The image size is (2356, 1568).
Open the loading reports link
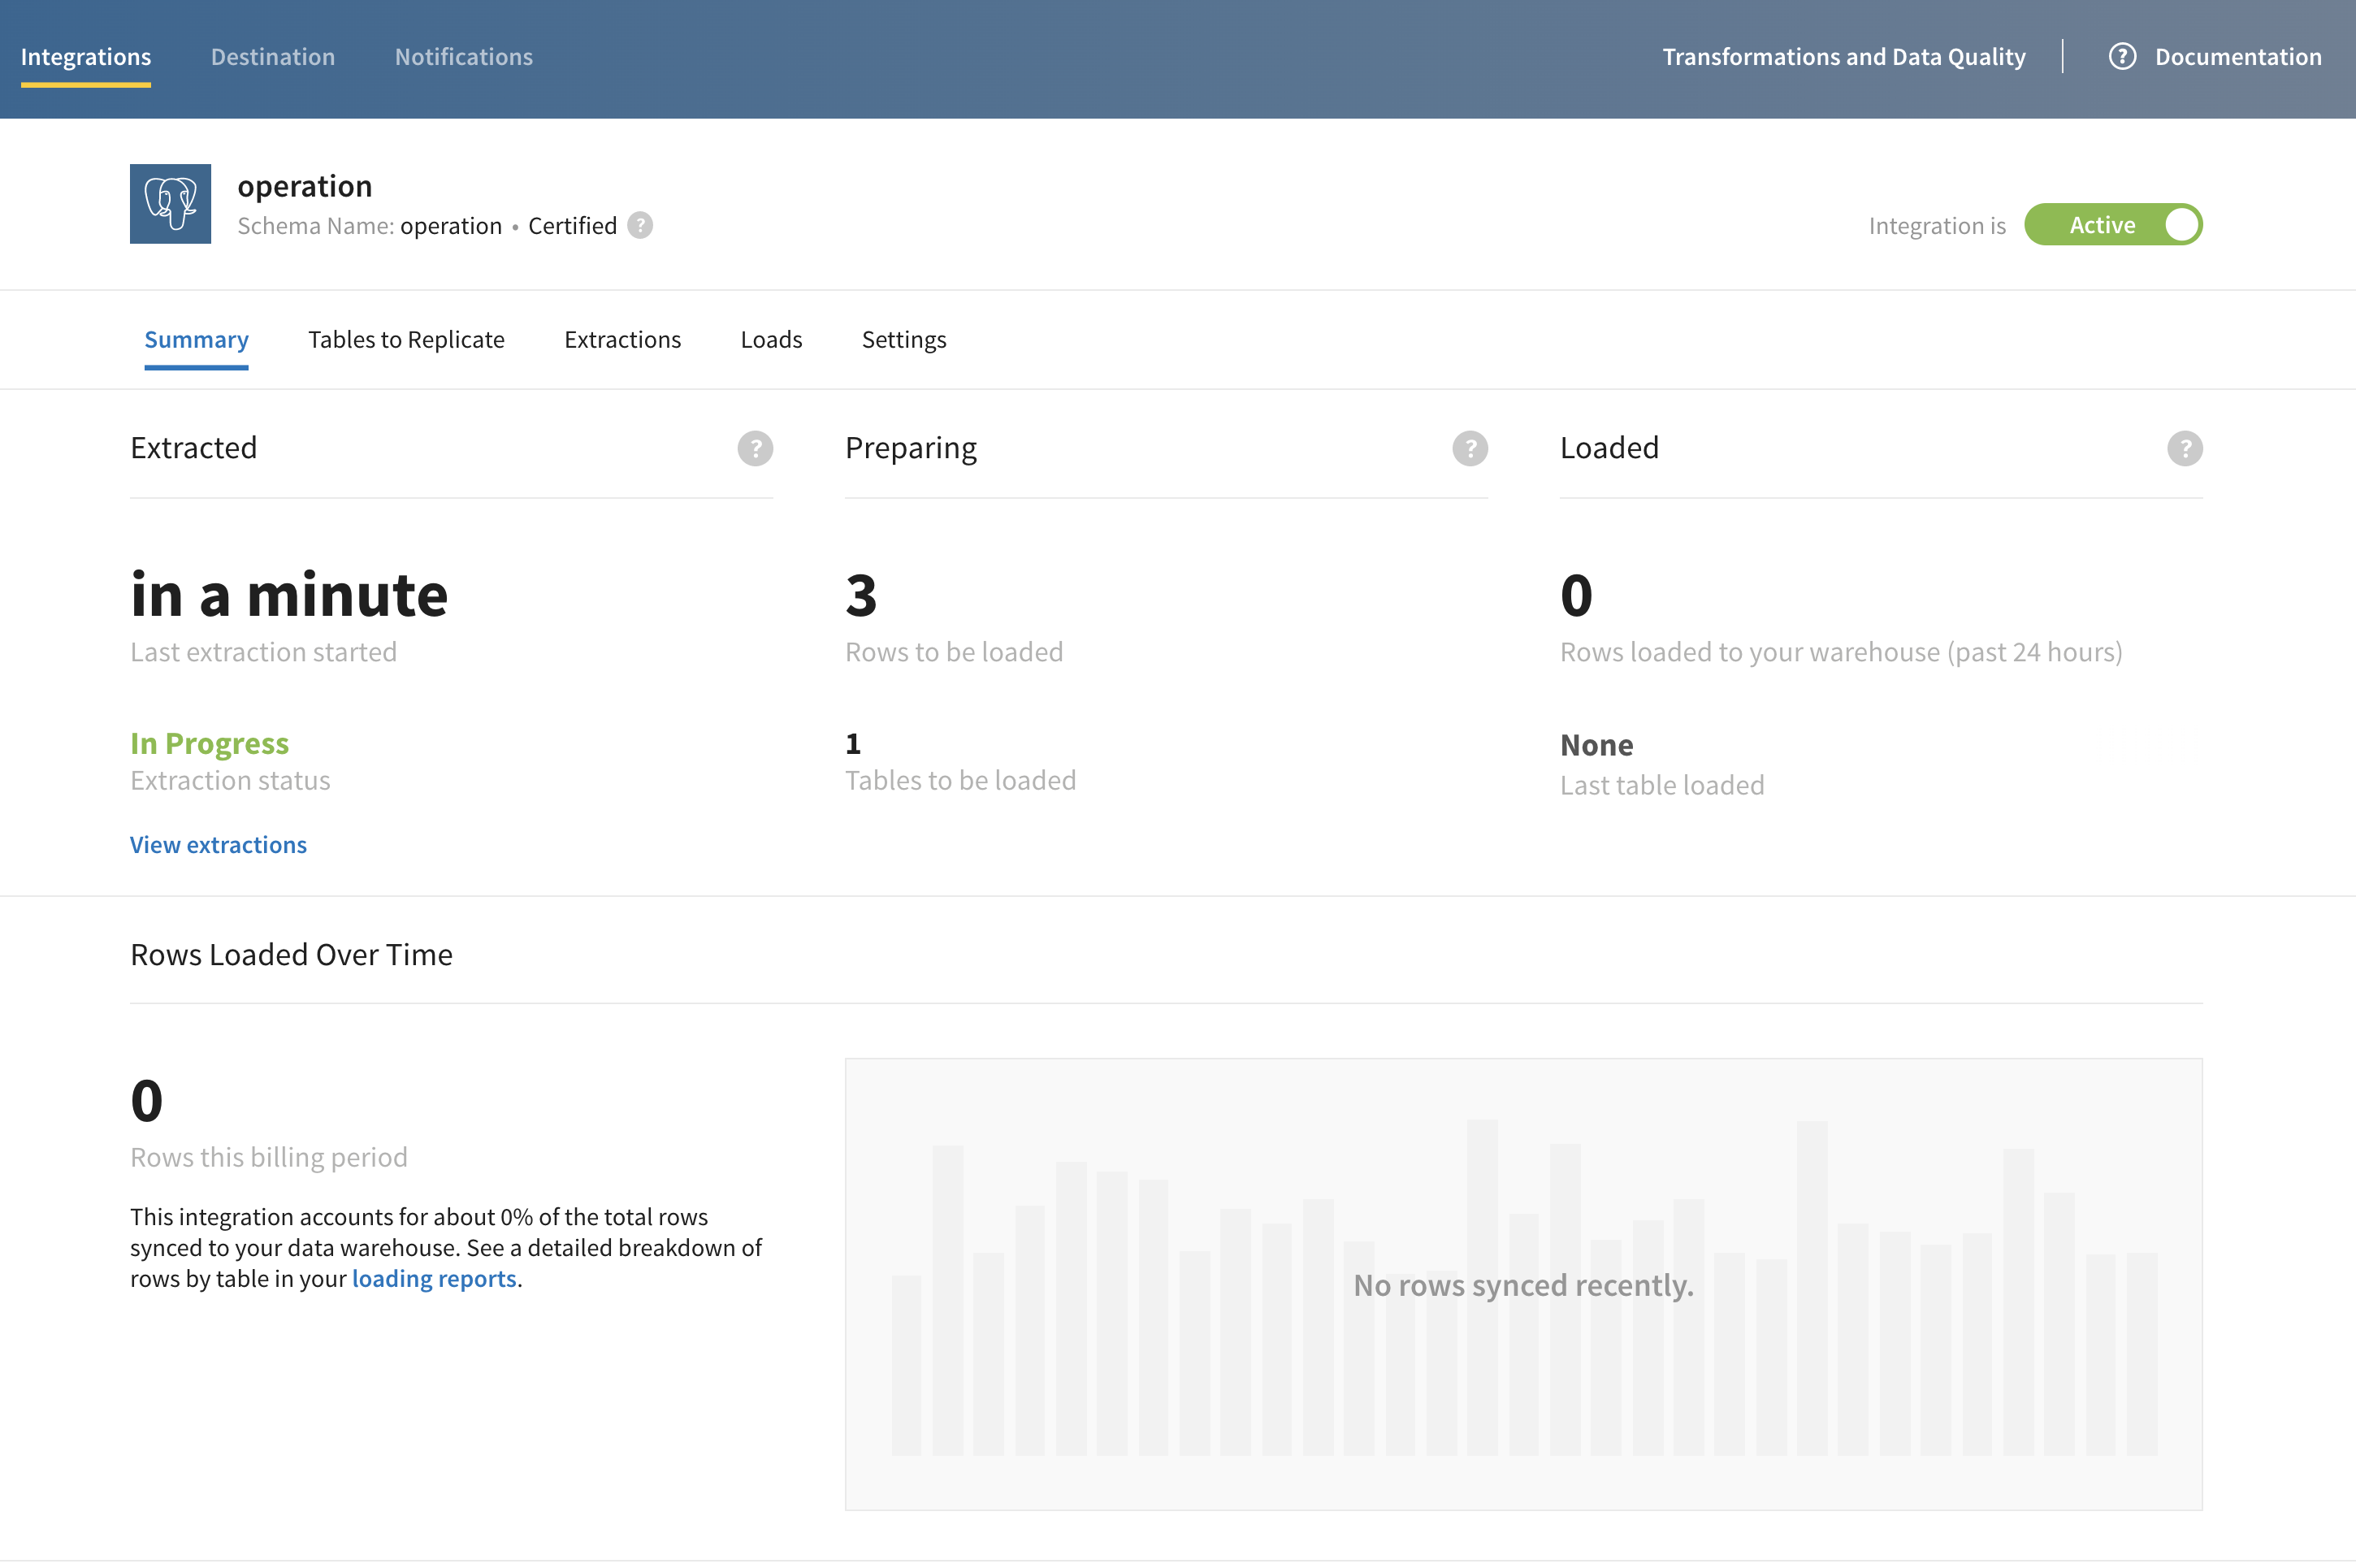434,1279
